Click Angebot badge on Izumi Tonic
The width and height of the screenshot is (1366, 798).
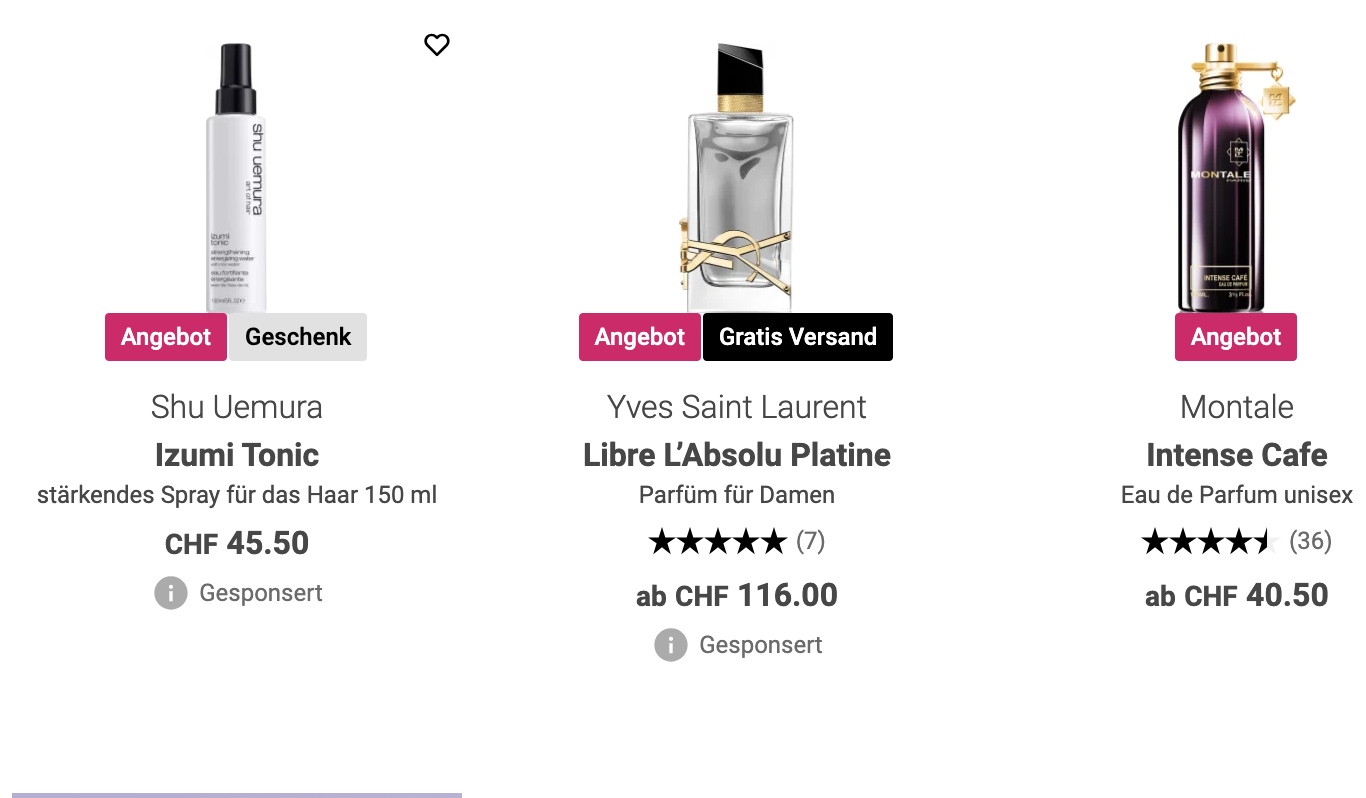coord(166,337)
